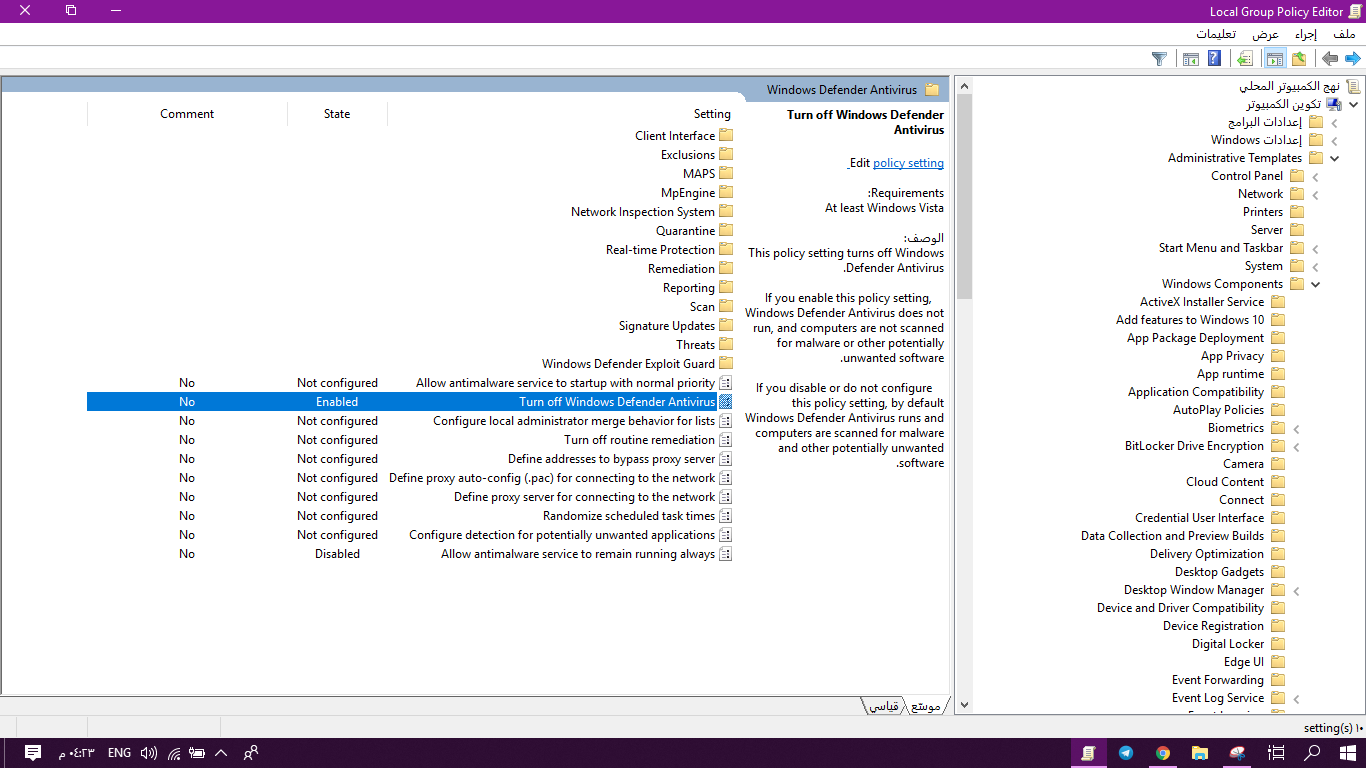Open Google Chrome from the taskbar
This screenshot has height=768, width=1366.
tap(1163, 753)
